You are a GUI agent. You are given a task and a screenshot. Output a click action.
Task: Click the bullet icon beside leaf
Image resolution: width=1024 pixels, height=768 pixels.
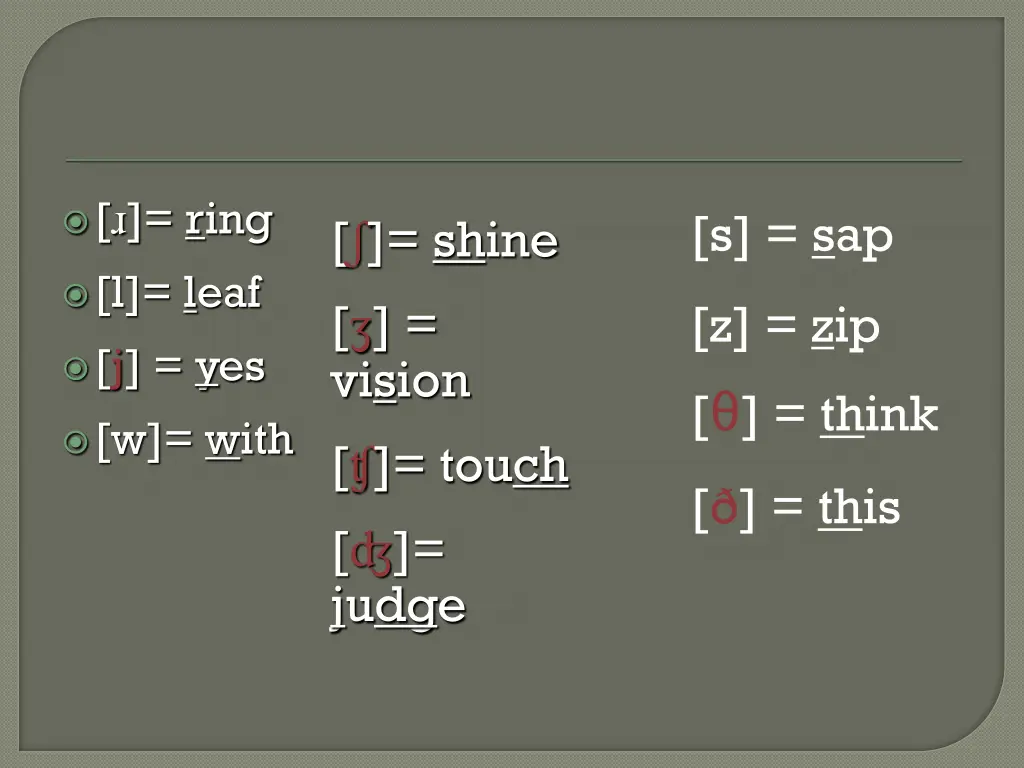coord(76,296)
